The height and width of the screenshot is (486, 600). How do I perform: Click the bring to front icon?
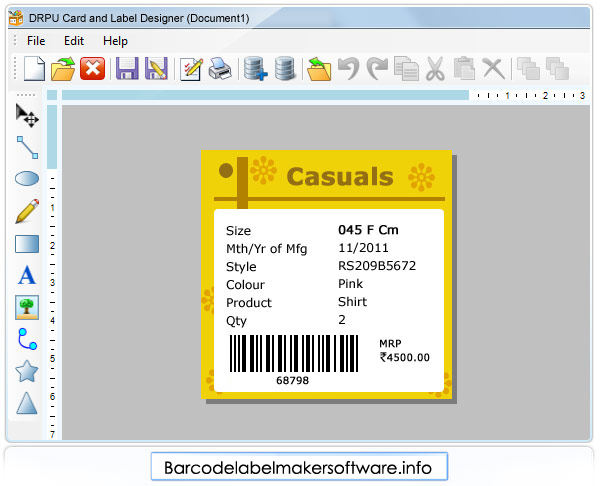click(528, 69)
